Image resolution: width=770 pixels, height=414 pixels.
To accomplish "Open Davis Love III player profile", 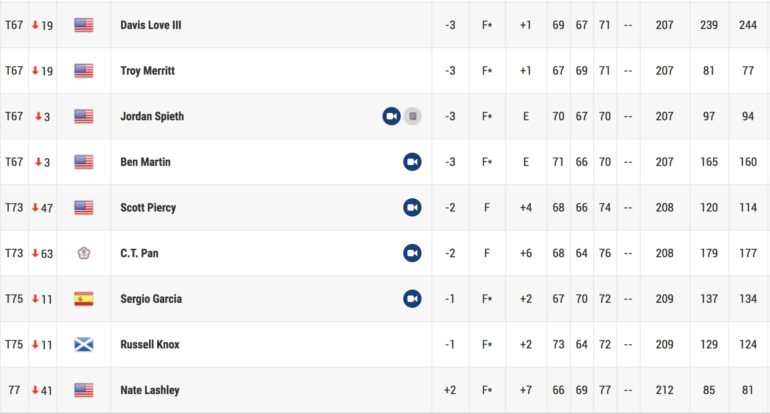I will [x=151, y=25].
